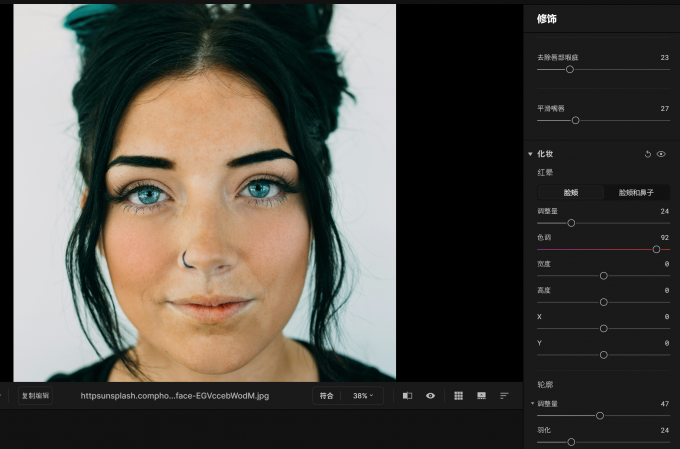
Task: Select the 脸颊 blush option
Action: (571, 193)
